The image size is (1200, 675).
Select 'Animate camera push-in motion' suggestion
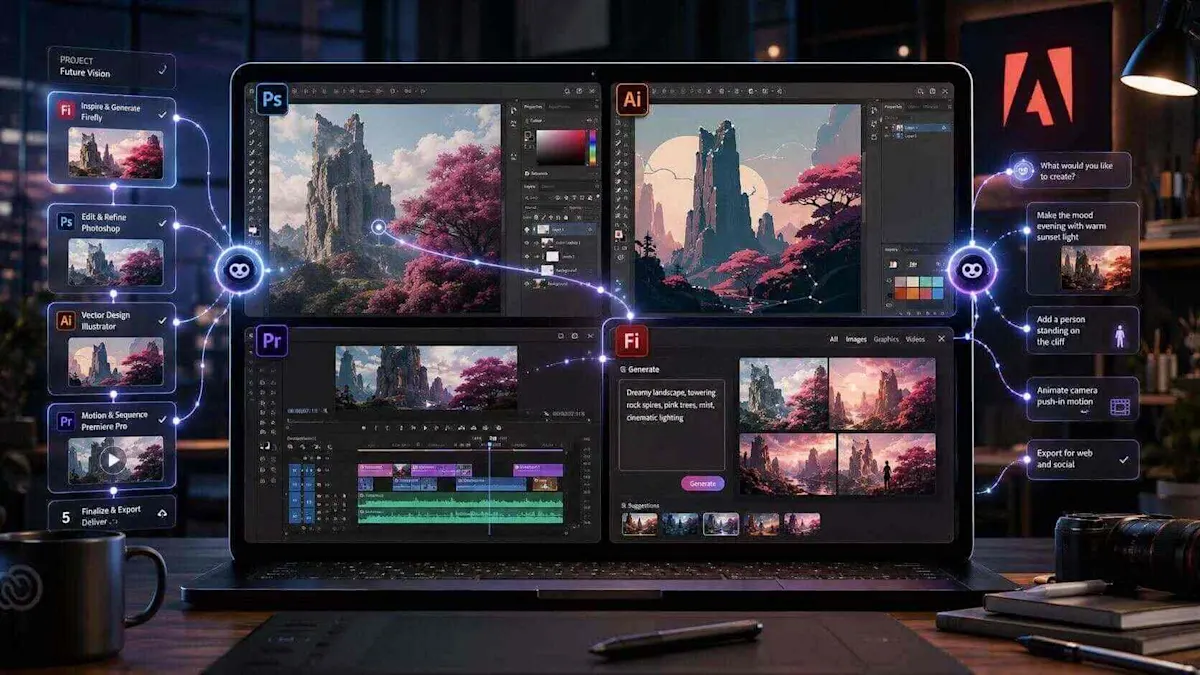click(1083, 399)
